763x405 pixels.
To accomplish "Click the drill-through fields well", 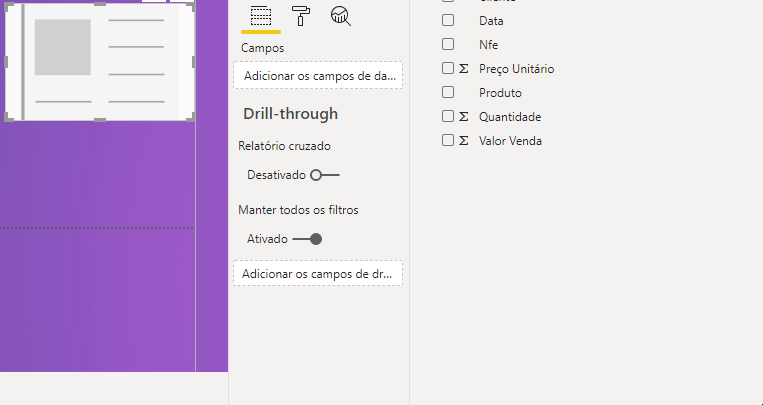I will (x=318, y=273).
